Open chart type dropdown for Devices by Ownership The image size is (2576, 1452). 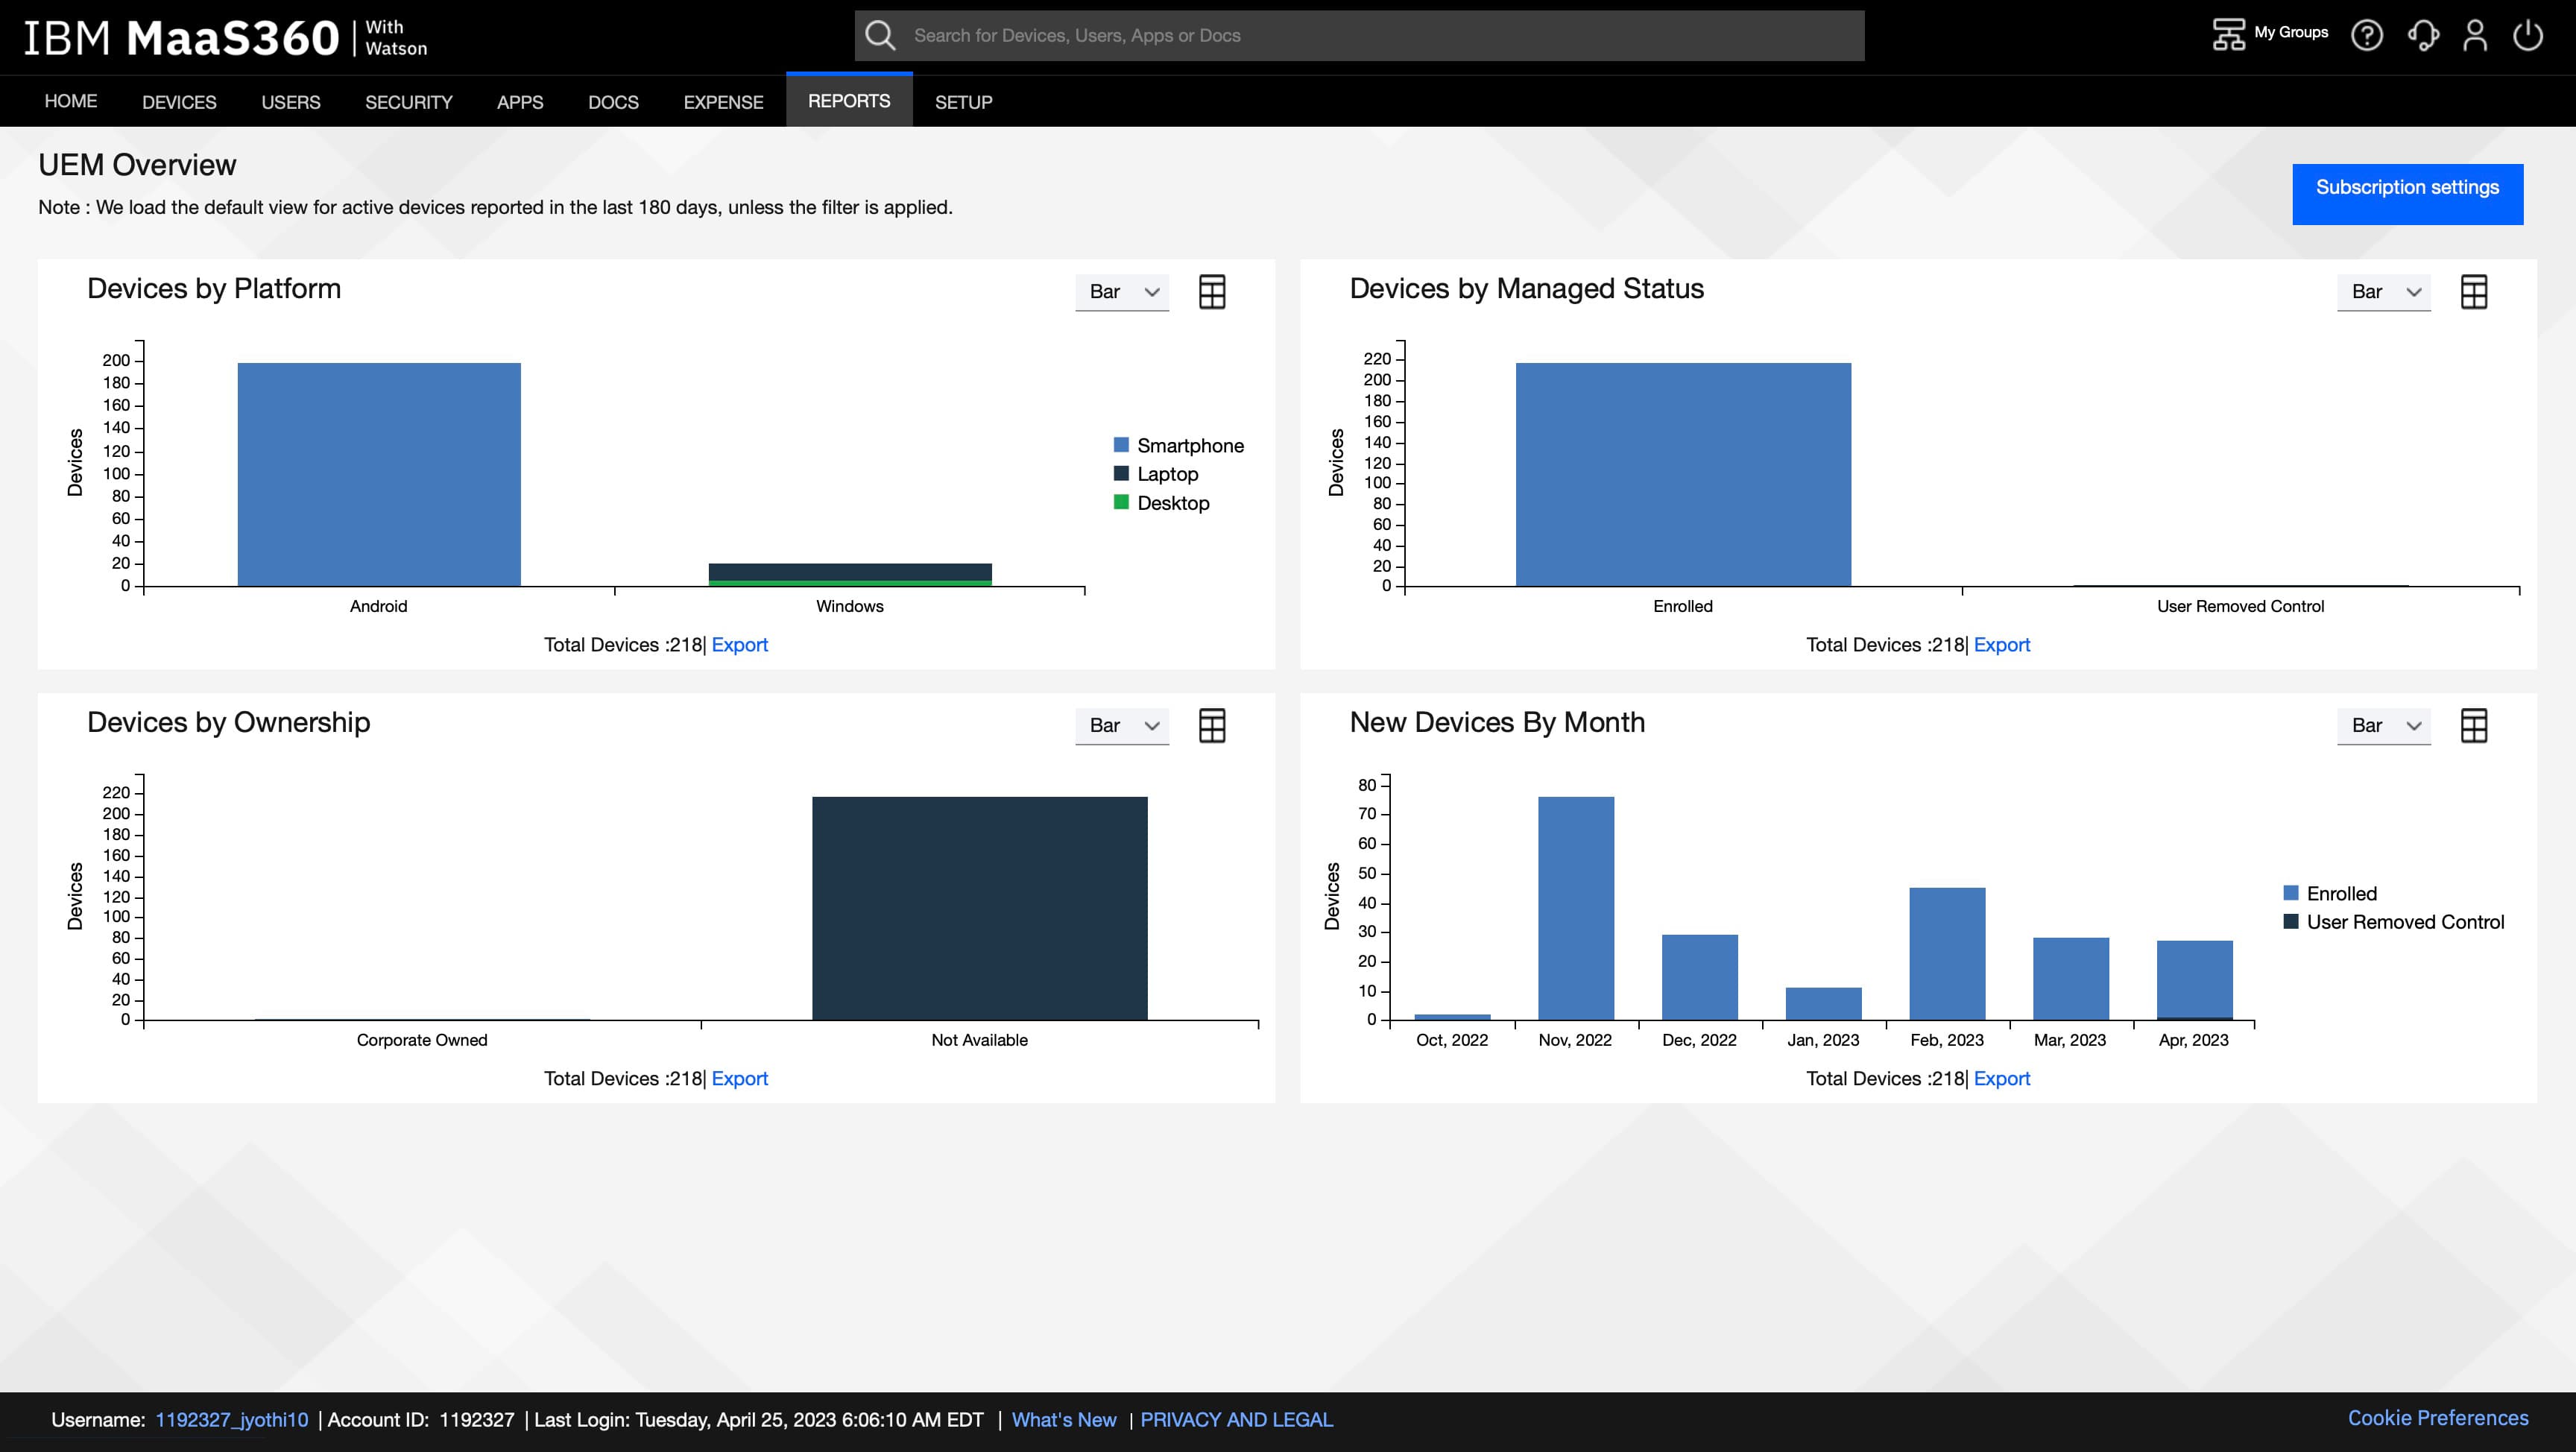1122,726
